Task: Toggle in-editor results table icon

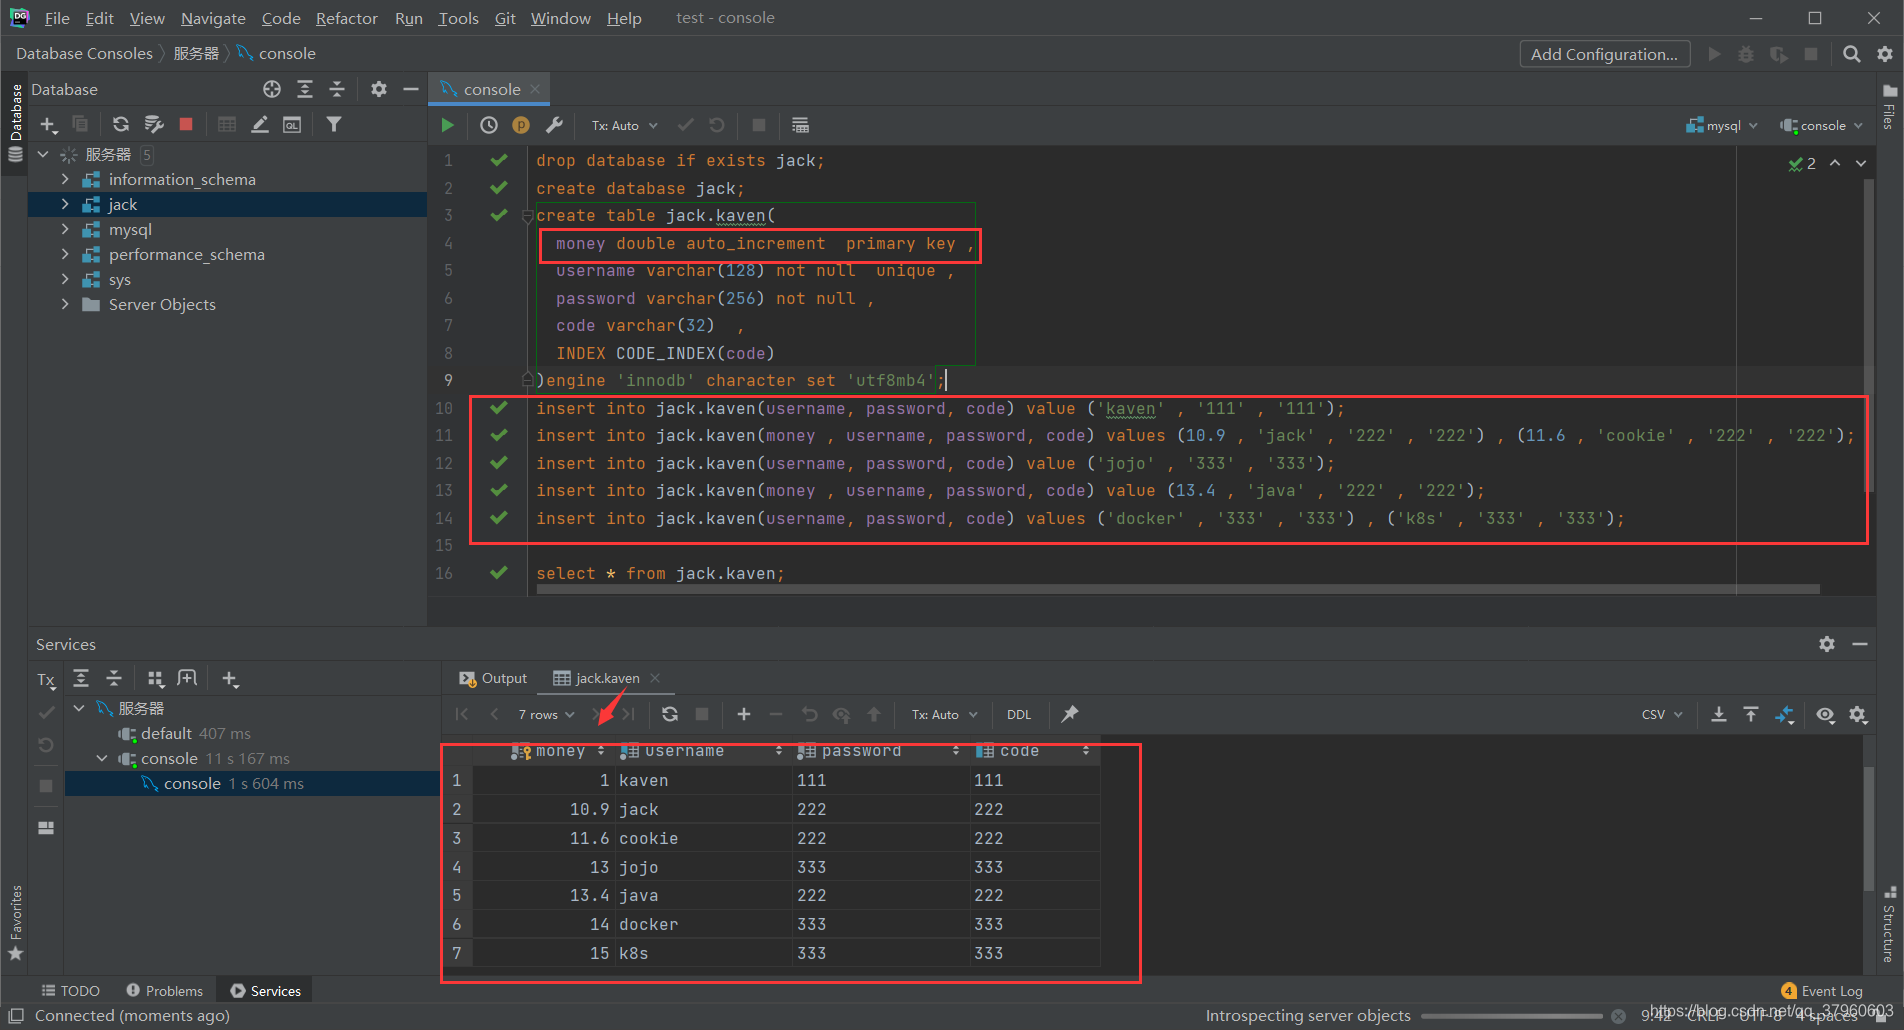Action: point(800,125)
